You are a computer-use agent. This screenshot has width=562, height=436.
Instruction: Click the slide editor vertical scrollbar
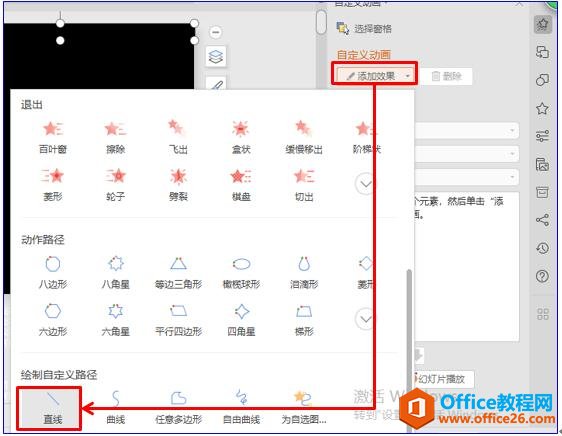pos(322,22)
